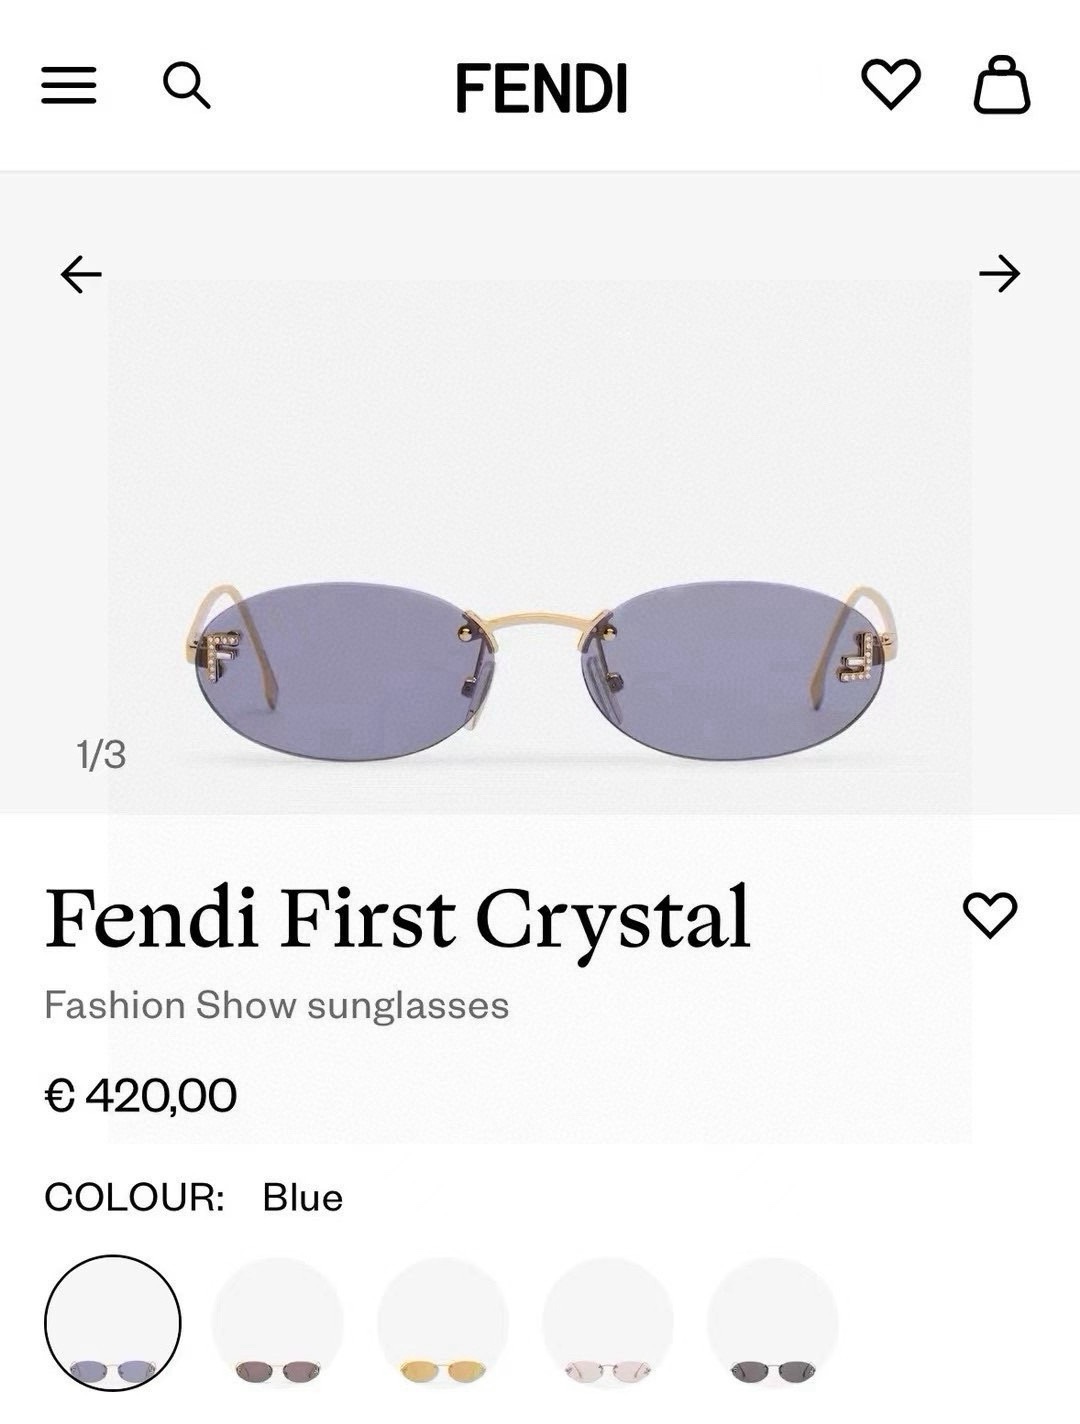
Task: Select the selected blue lens colour swatch
Action: point(113,1323)
